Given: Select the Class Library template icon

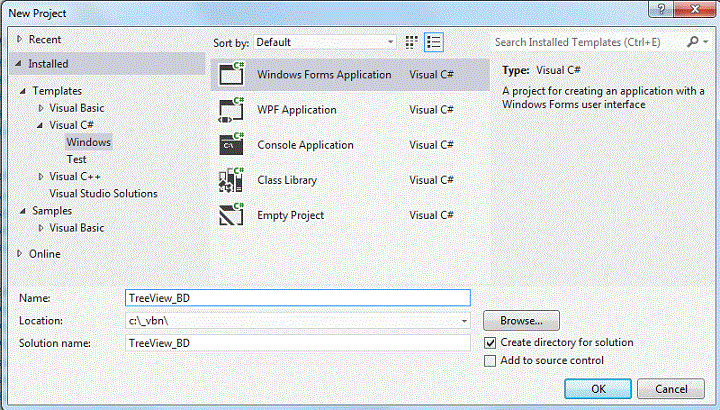Looking at the screenshot, I should point(232,180).
